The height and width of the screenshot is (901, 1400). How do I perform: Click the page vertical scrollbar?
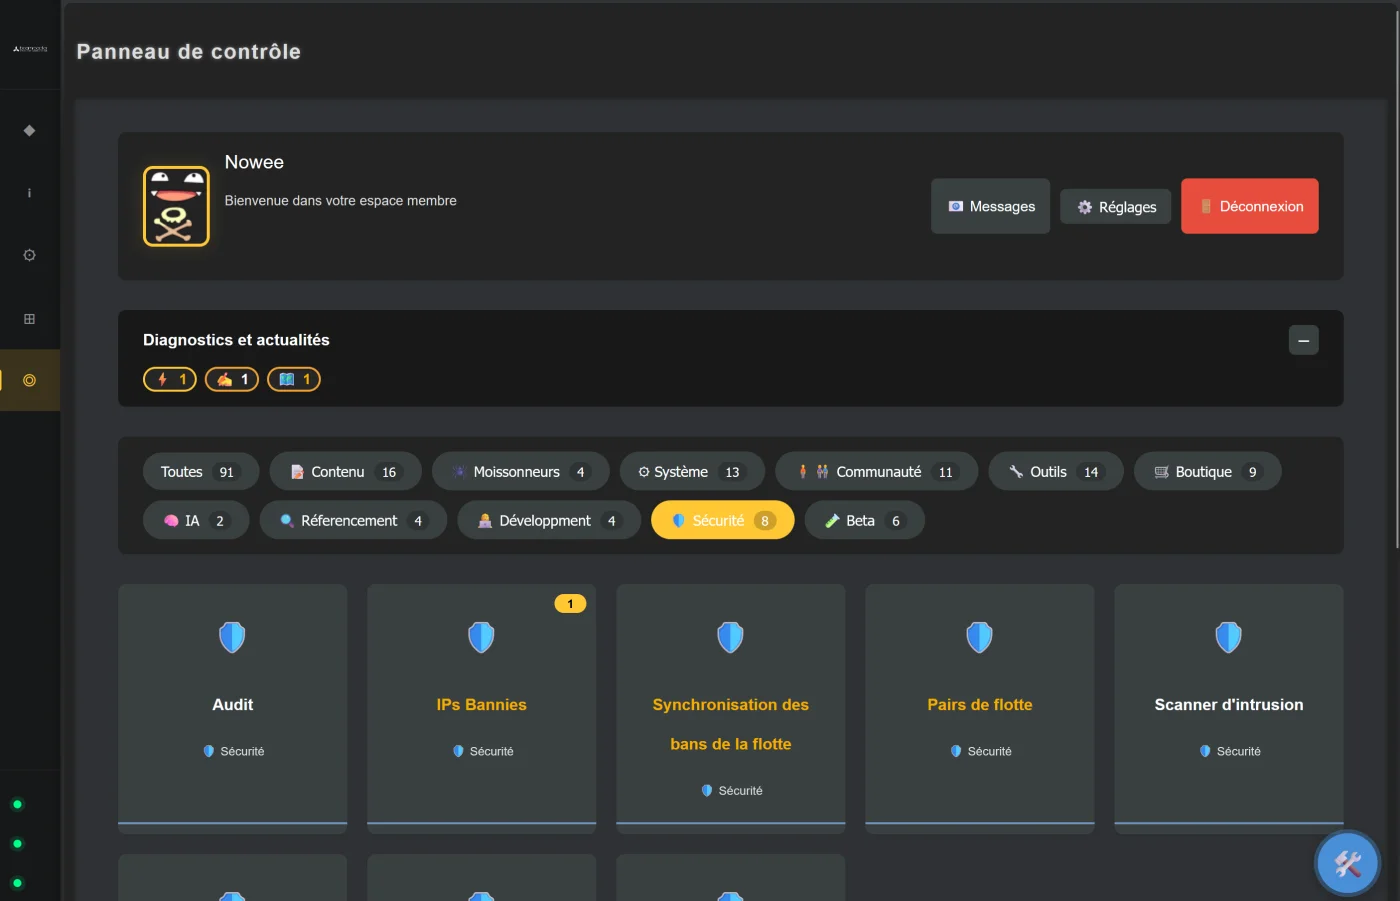coord(1396,280)
